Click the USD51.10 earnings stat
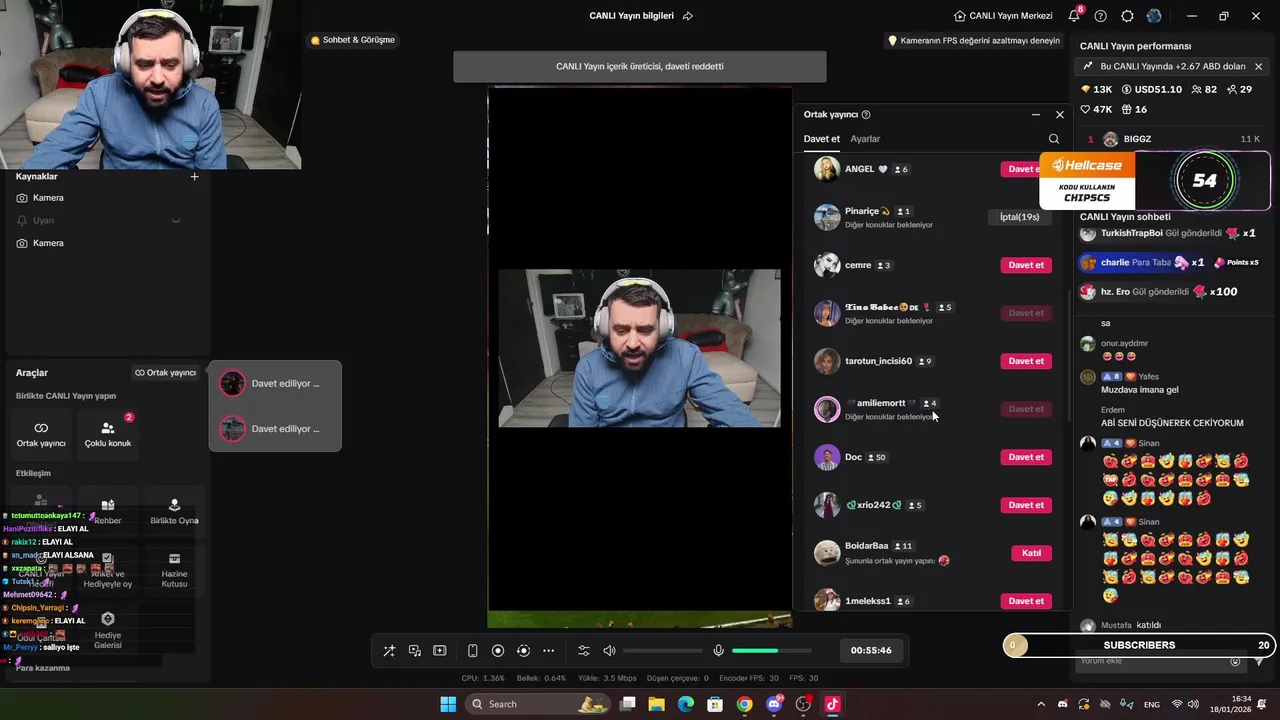 [1151, 89]
